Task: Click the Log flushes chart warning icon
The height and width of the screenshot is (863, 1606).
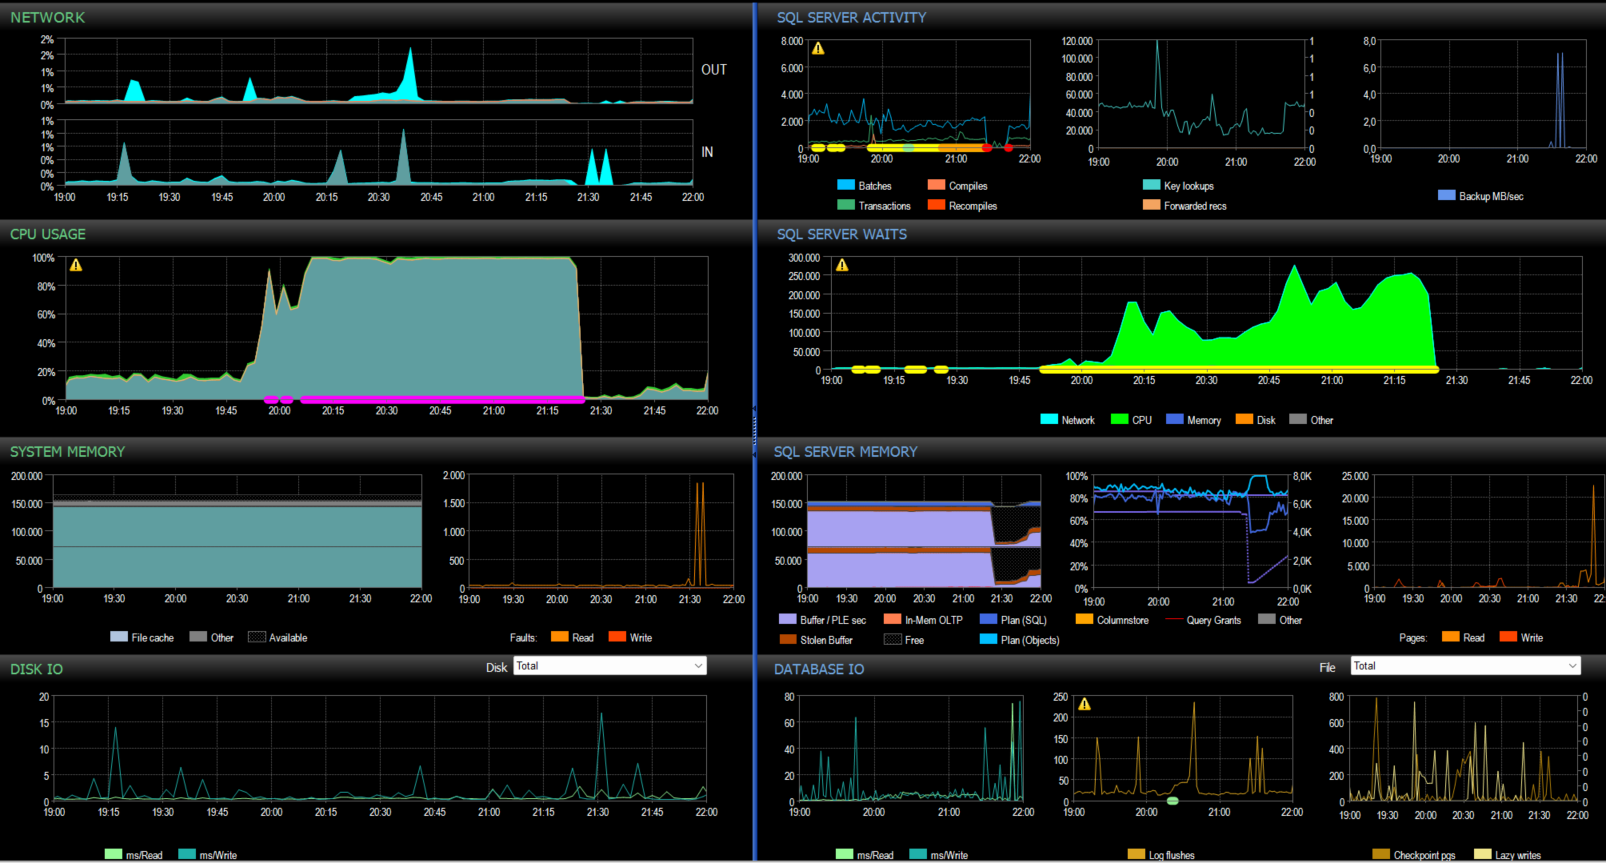Action: point(1084,704)
